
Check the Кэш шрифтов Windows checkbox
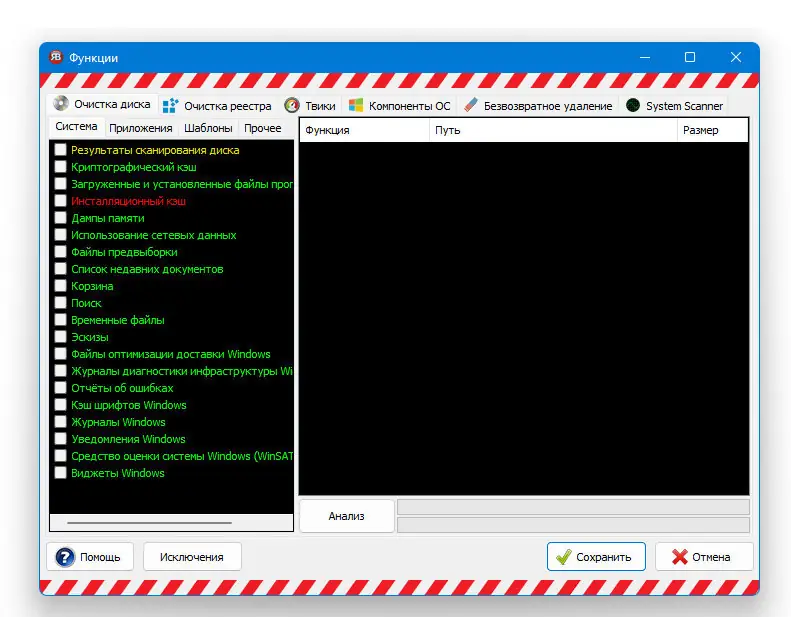[61, 404]
